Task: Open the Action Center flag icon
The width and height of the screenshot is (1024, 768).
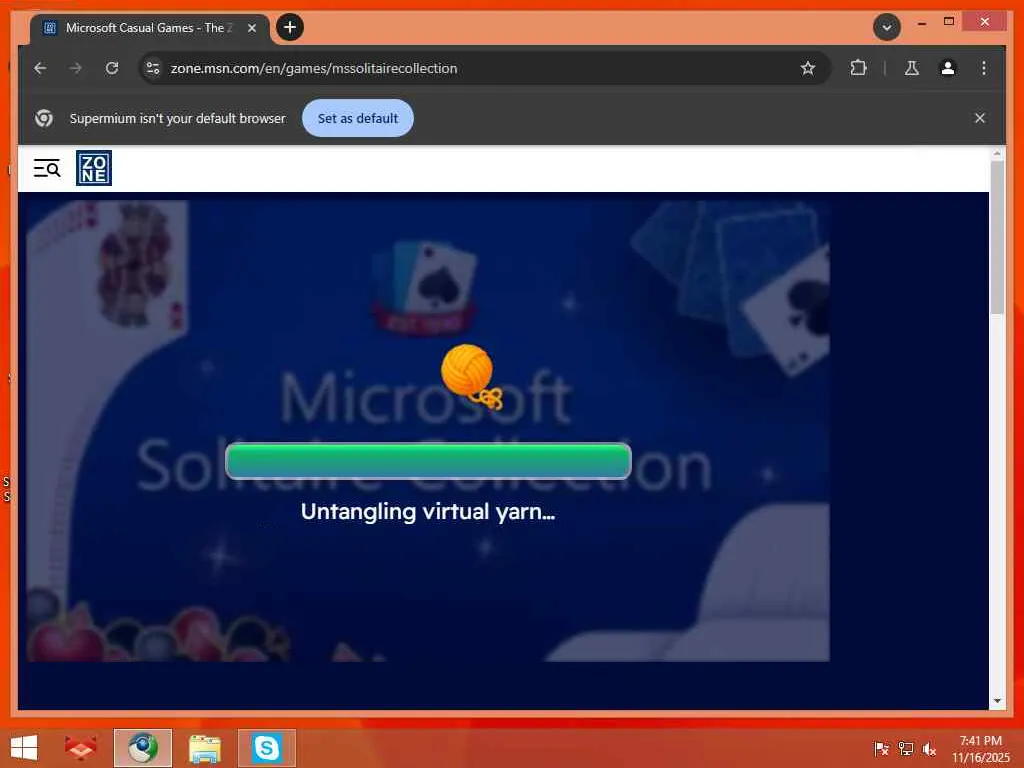Action: click(x=881, y=748)
